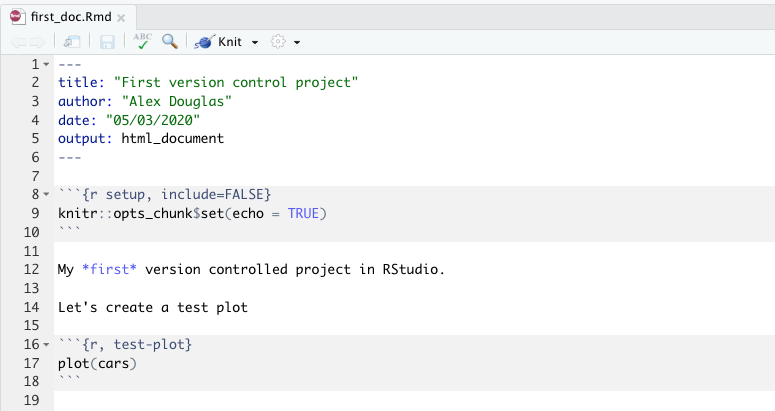Viewport: 775px width, 411px height.
Task: Click the gear settings icon
Action: [279, 42]
